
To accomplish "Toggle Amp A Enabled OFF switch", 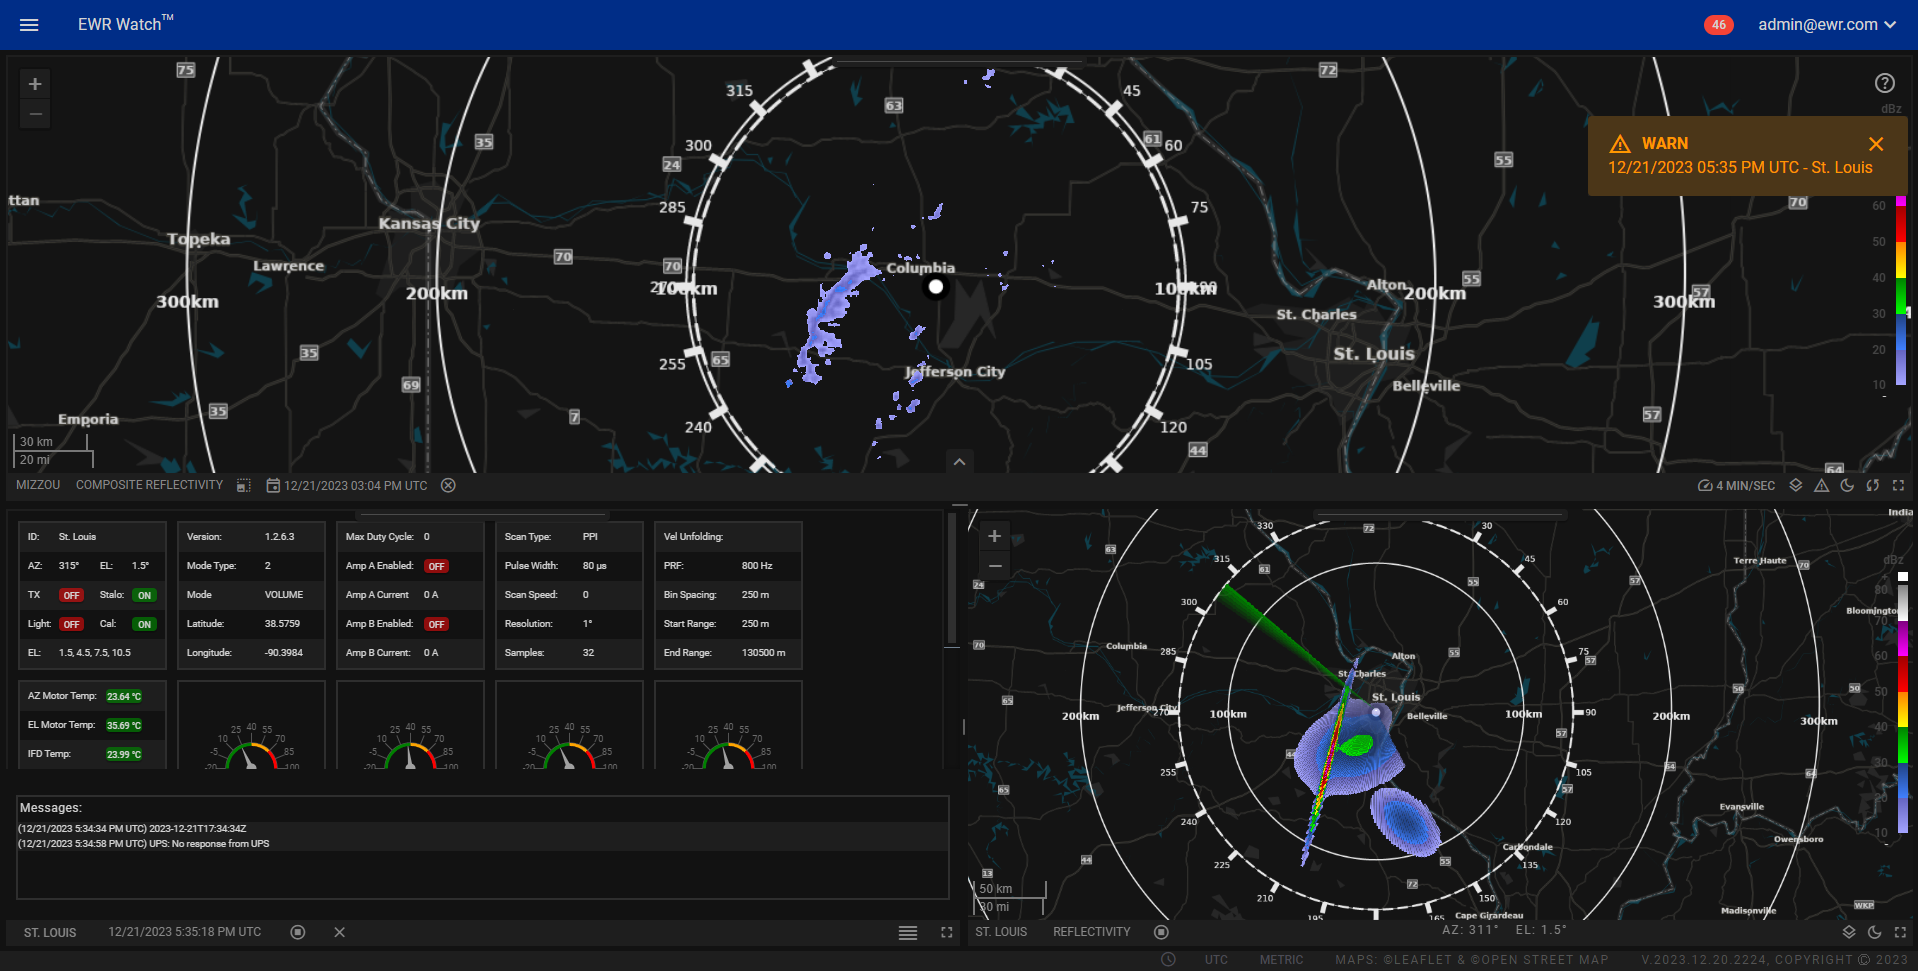I will (436, 566).
